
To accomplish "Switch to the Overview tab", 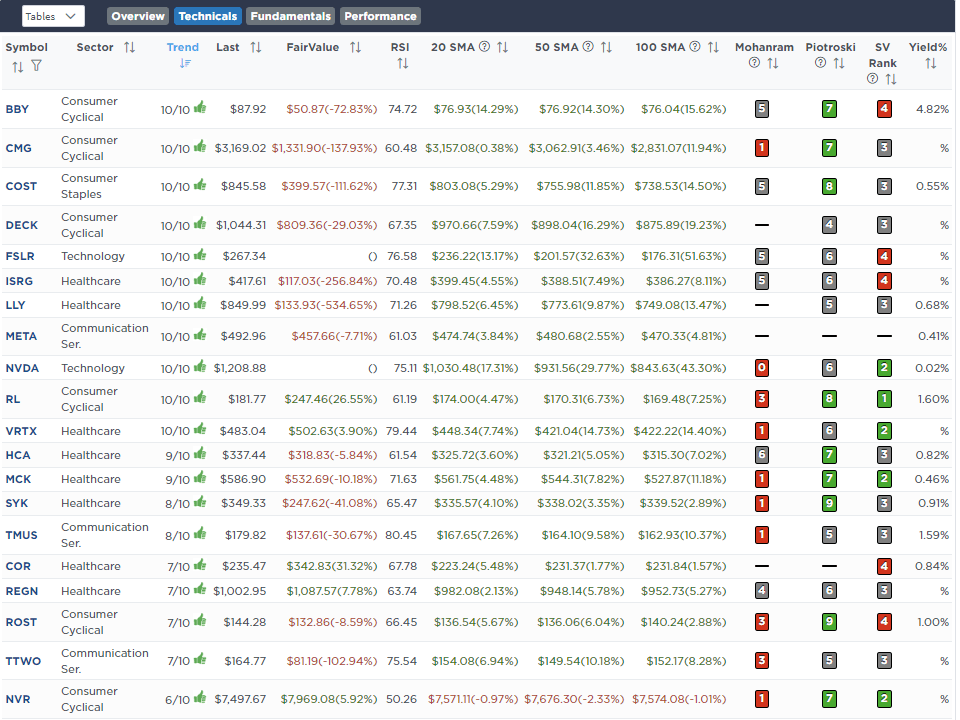I will (x=138, y=16).
